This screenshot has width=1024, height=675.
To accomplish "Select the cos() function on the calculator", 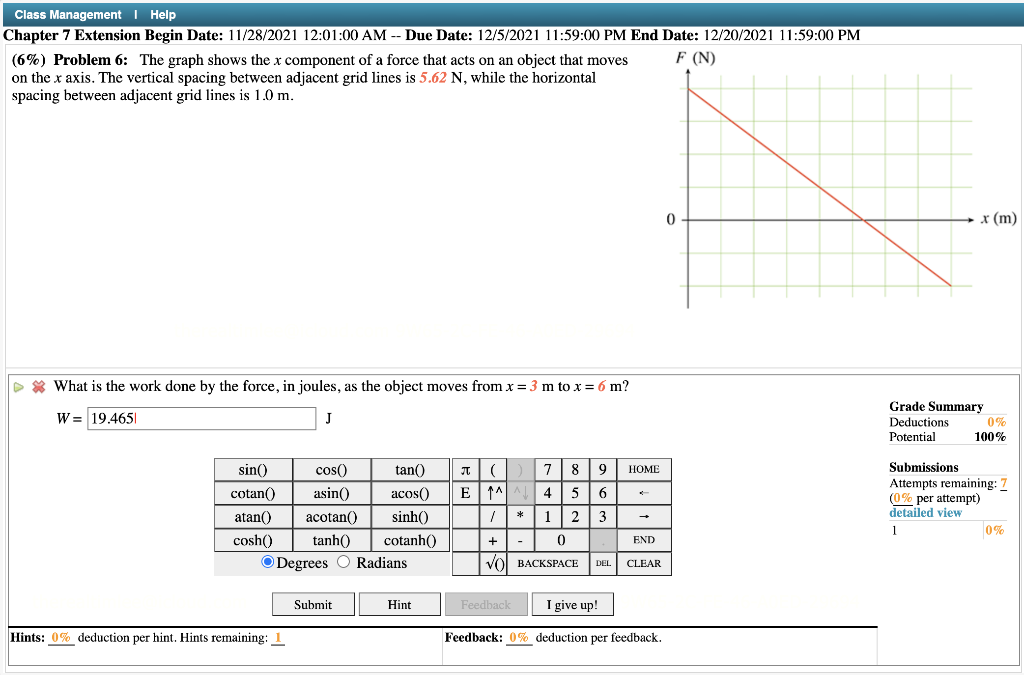I will coord(331,469).
